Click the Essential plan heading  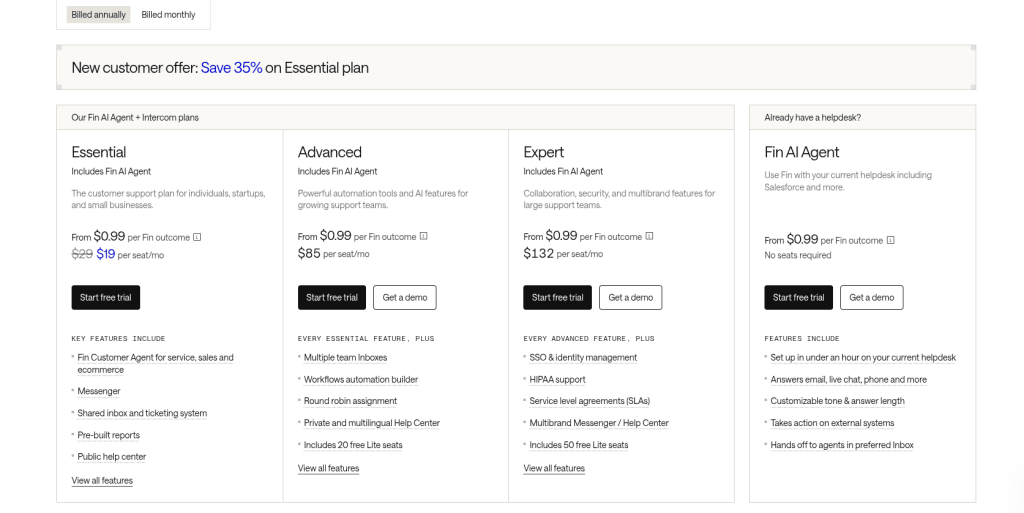pyautogui.click(x=99, y=152)
